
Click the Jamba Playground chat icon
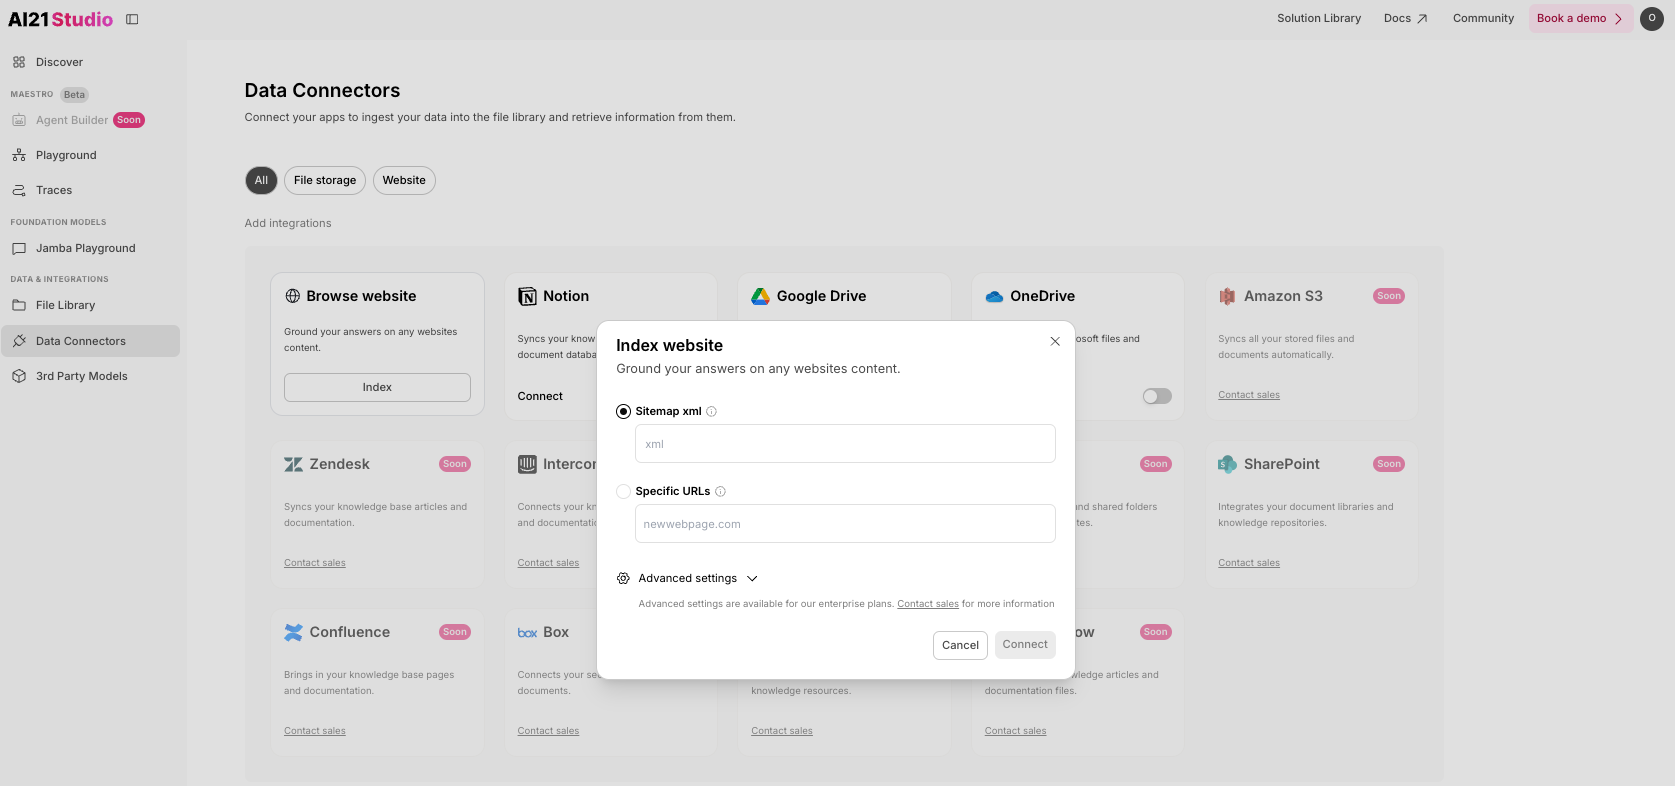tap(19, 248)
